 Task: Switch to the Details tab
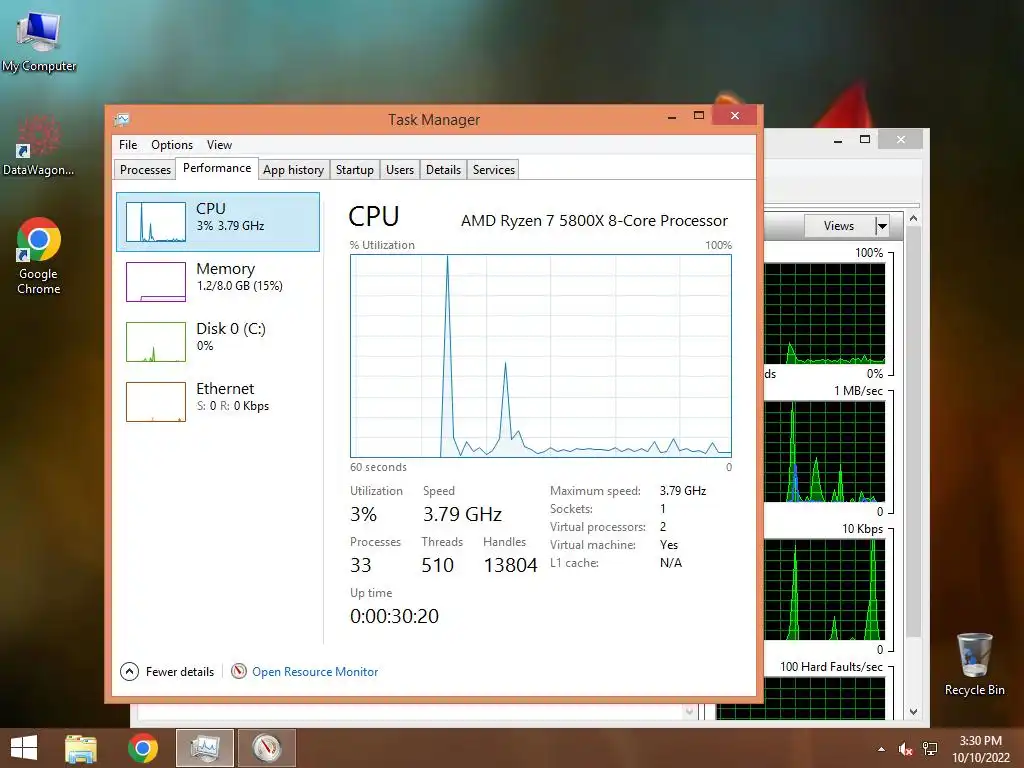443,170
